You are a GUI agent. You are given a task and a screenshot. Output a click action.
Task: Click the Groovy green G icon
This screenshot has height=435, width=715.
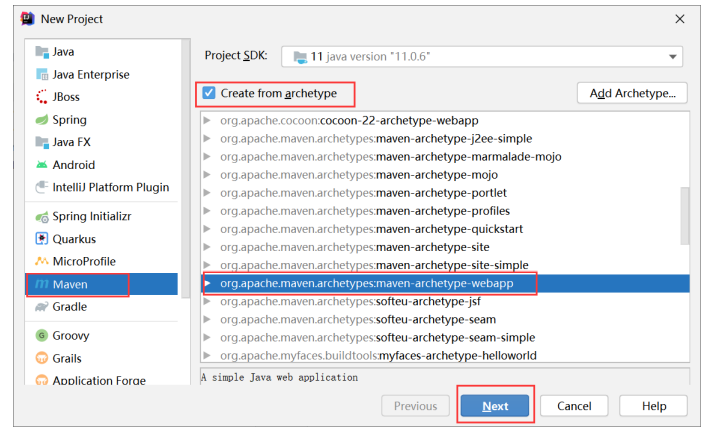click(42, 336)
